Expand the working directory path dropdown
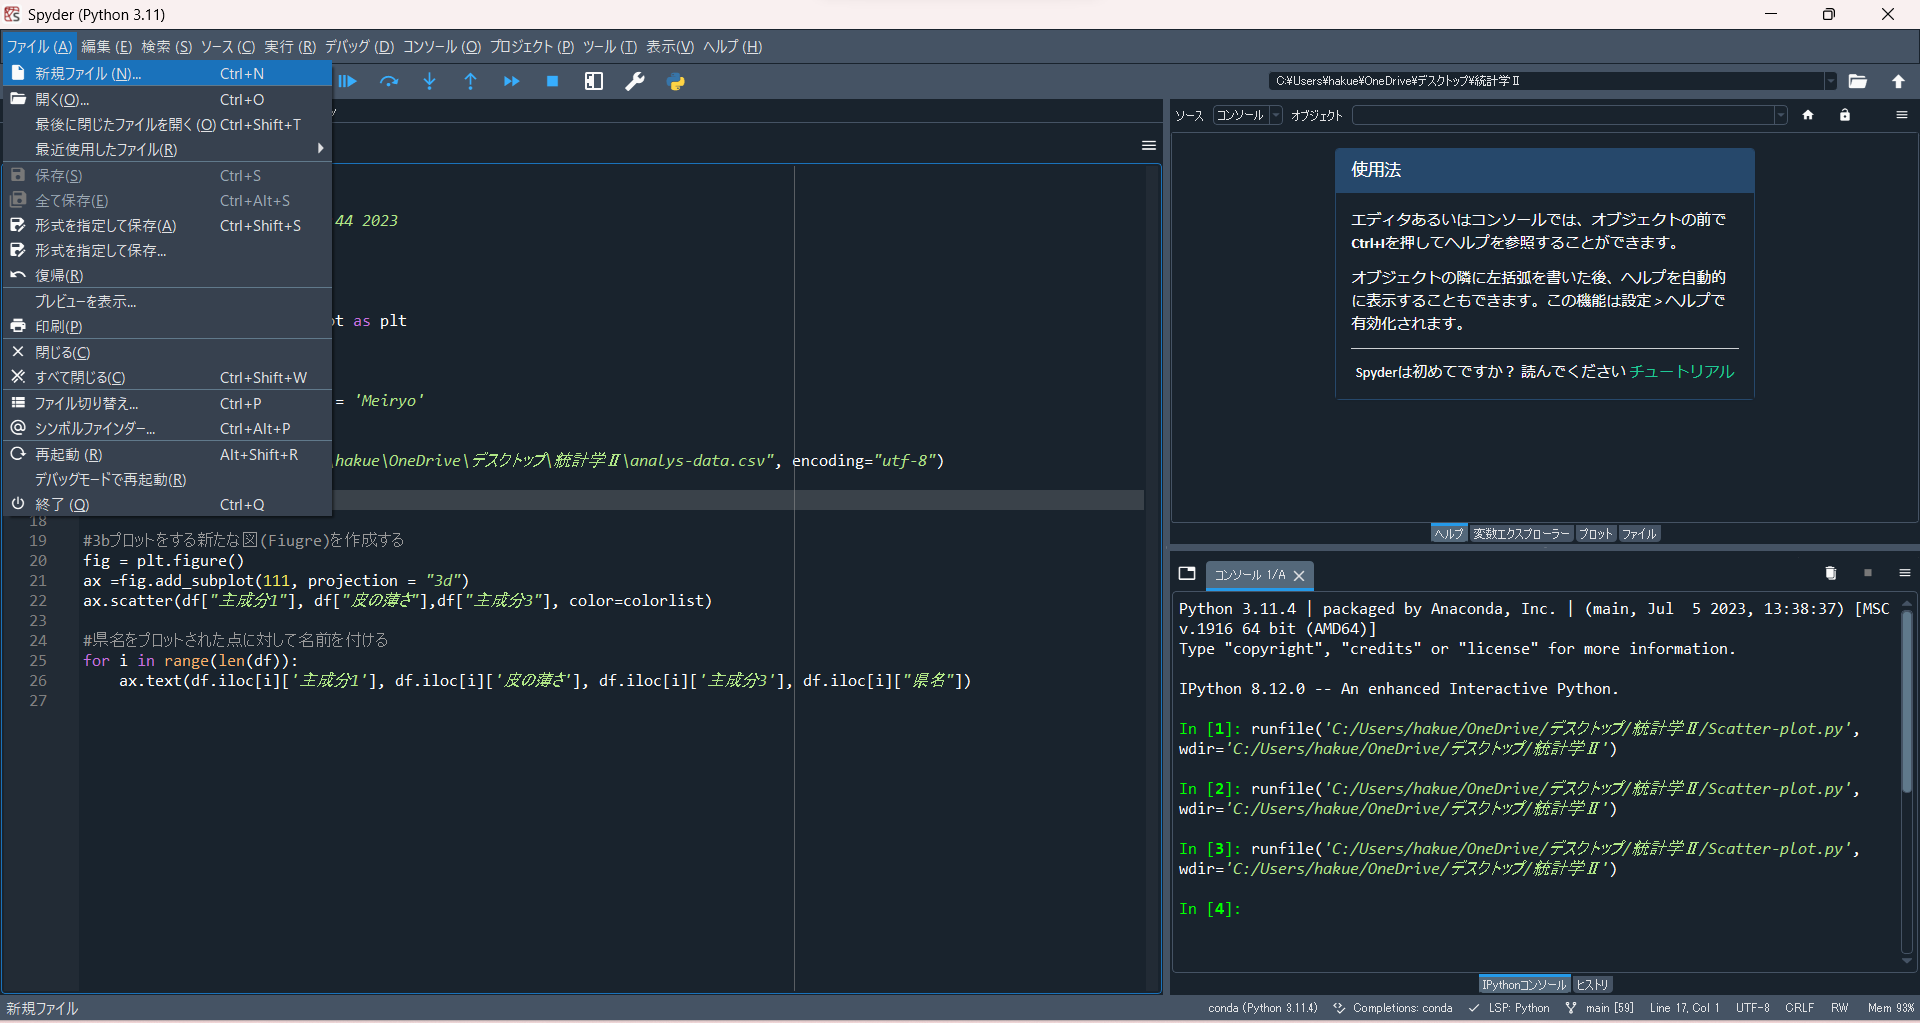 pos(1831,81)
